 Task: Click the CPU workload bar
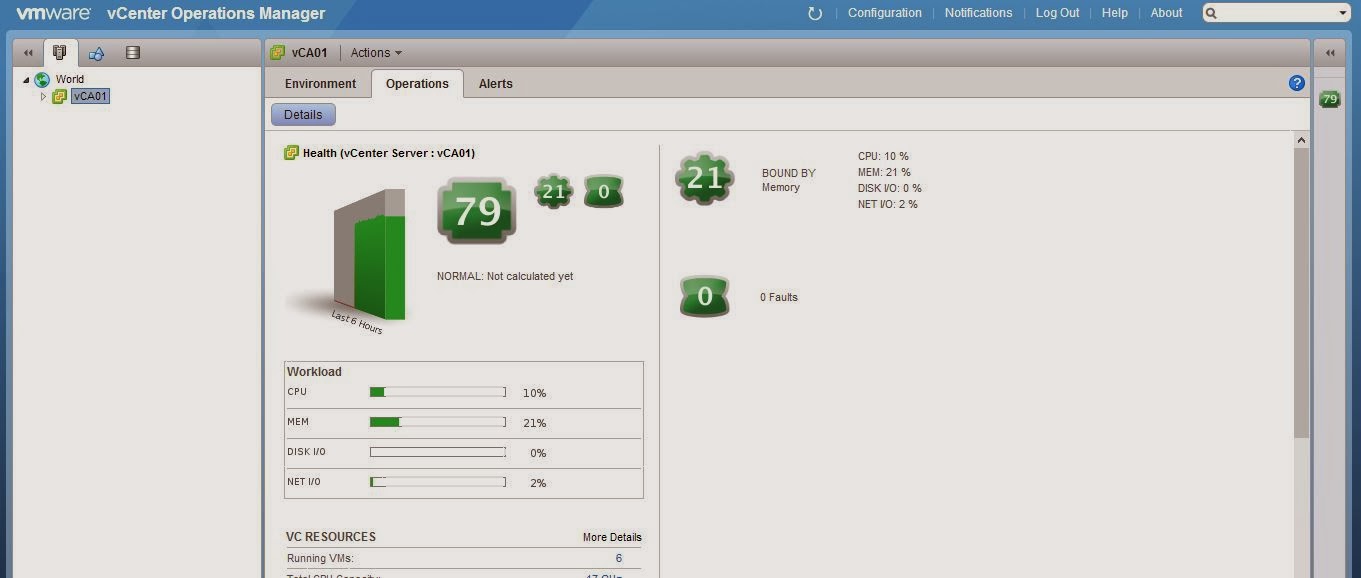(438, 392)
